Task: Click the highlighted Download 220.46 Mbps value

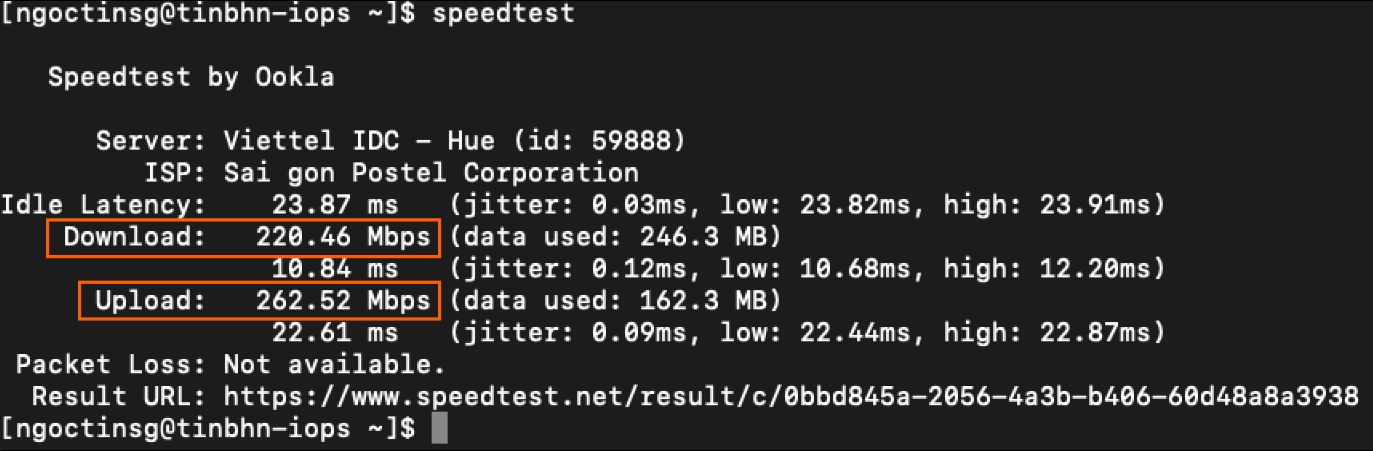Action: tap(343, 238)
